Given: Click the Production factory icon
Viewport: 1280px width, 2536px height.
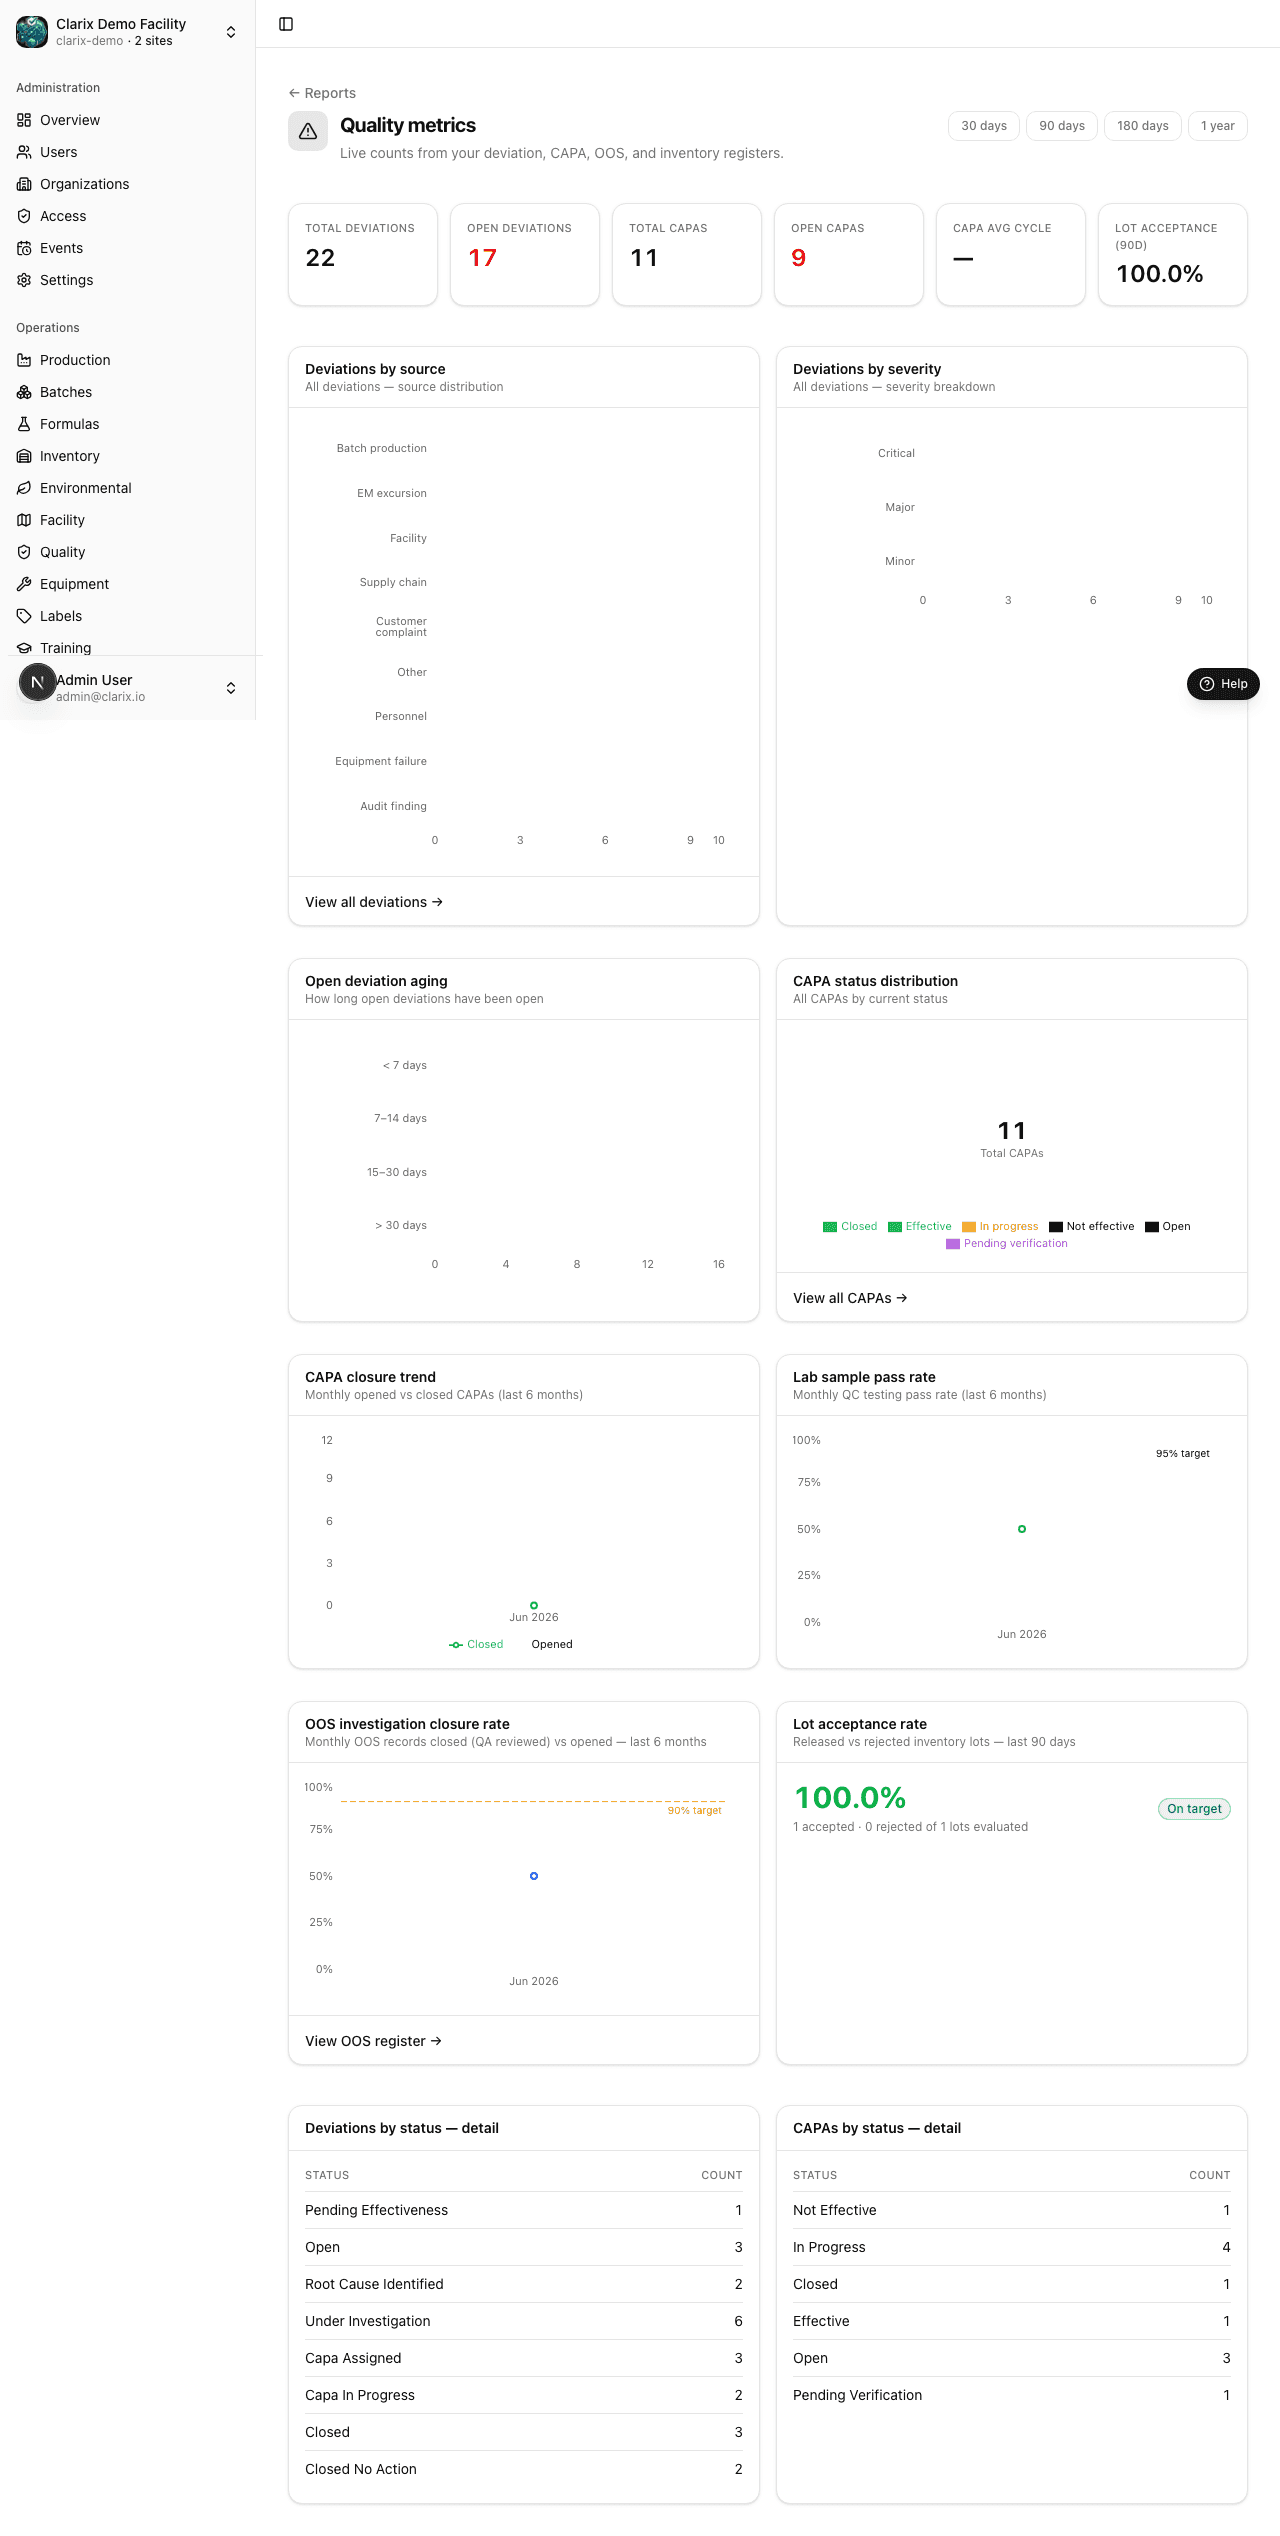Looking at the screenshot, I should [x=24, y=360].
